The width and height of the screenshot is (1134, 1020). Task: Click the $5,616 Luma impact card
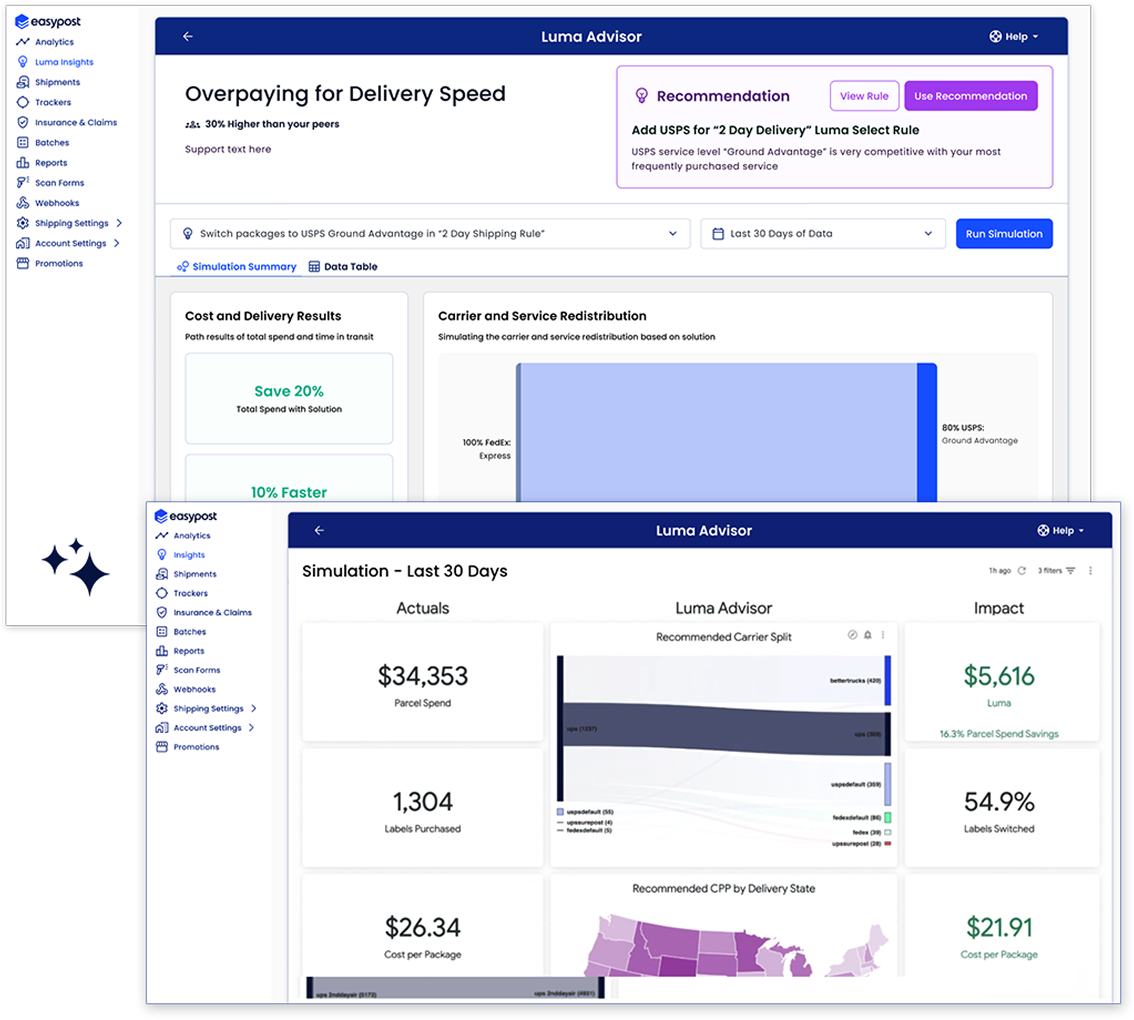tap(1002, 682)
